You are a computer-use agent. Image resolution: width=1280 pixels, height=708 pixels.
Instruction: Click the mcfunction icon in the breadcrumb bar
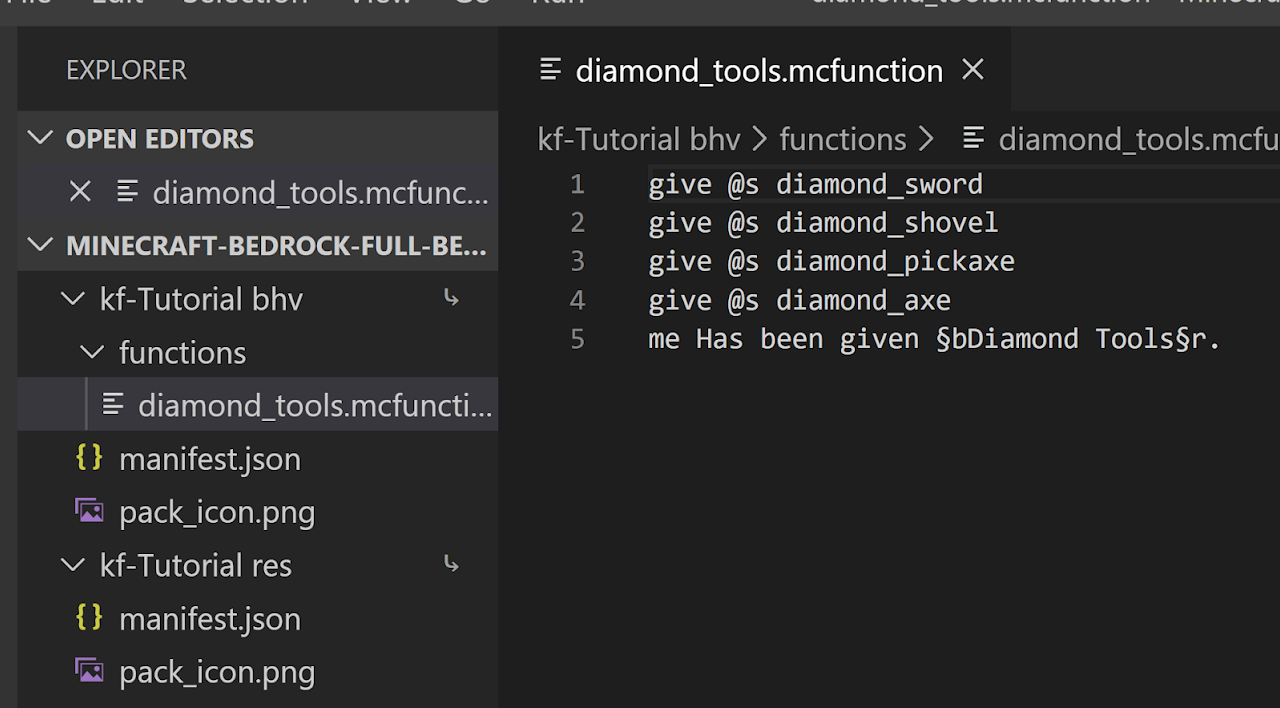974,138
